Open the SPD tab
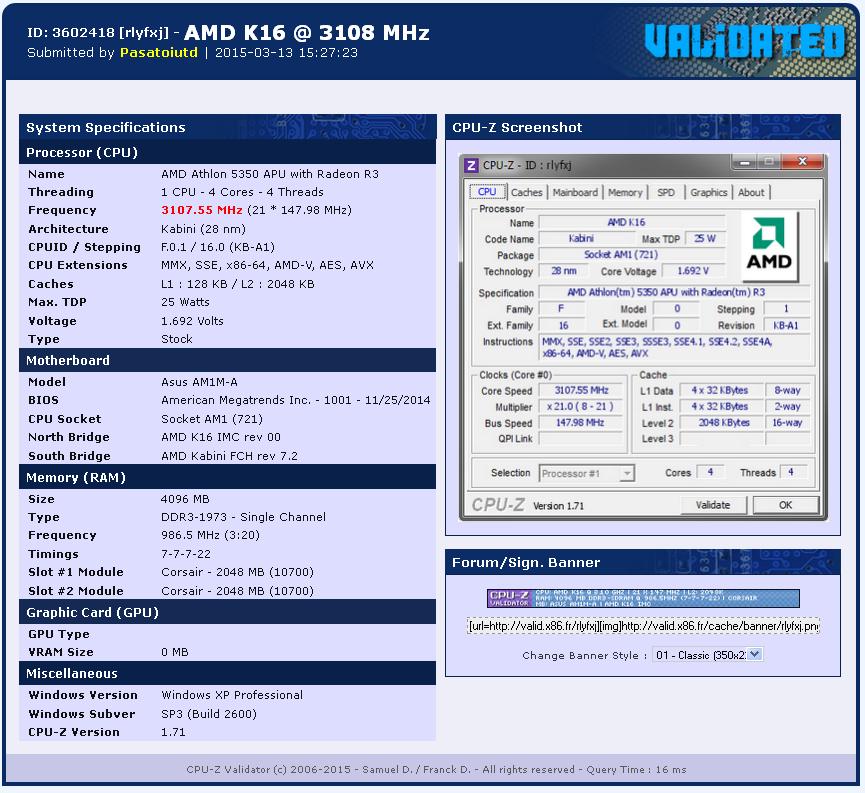The width and height of the screenshot is (865, 793). point(666,192)
